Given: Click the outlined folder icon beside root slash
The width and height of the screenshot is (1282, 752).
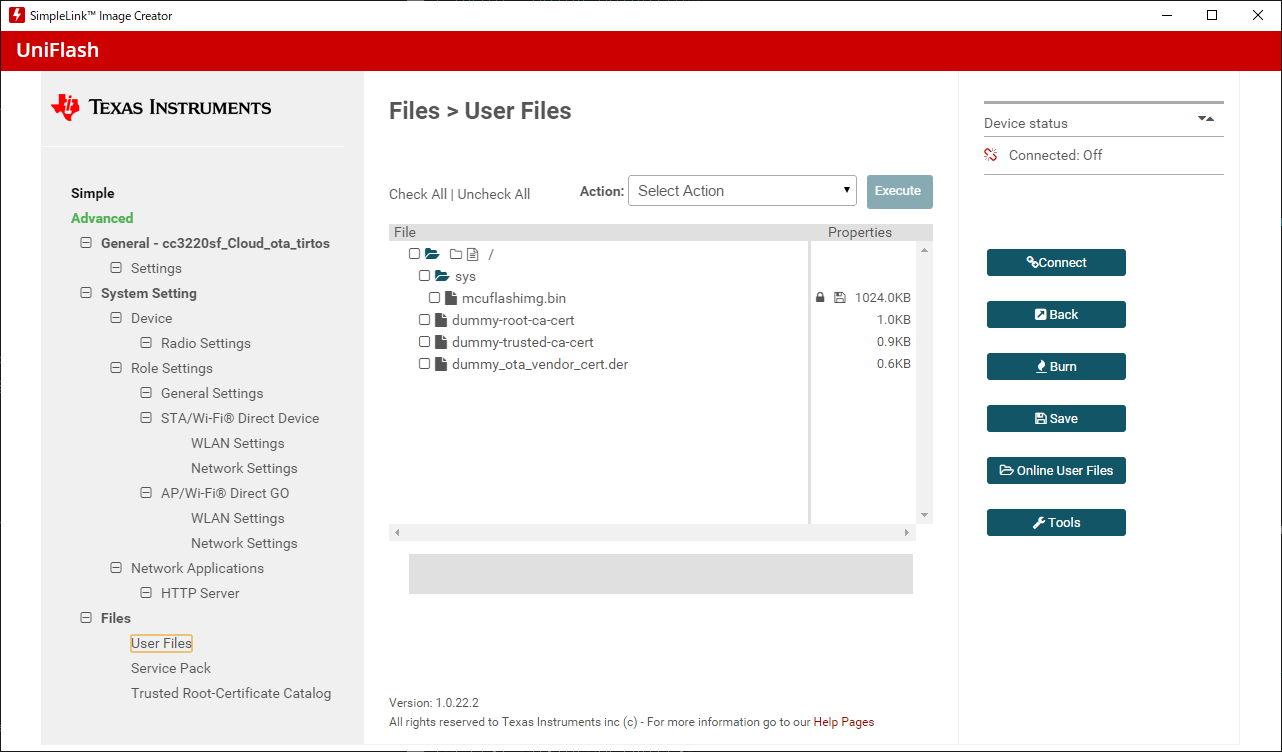Looking at the screenshot, I should click(456, 254).
